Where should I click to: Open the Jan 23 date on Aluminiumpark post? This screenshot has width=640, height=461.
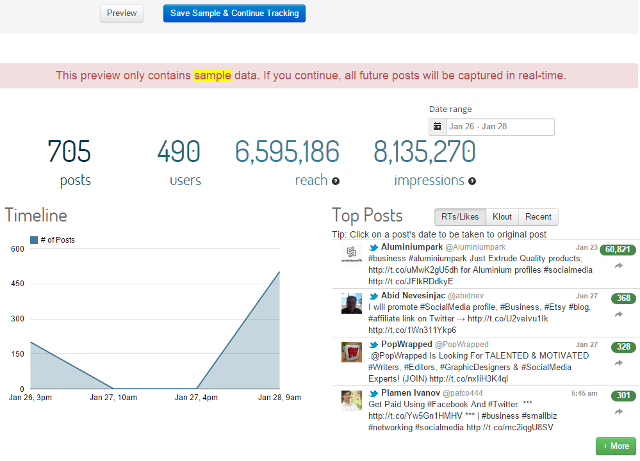[586, 246]
